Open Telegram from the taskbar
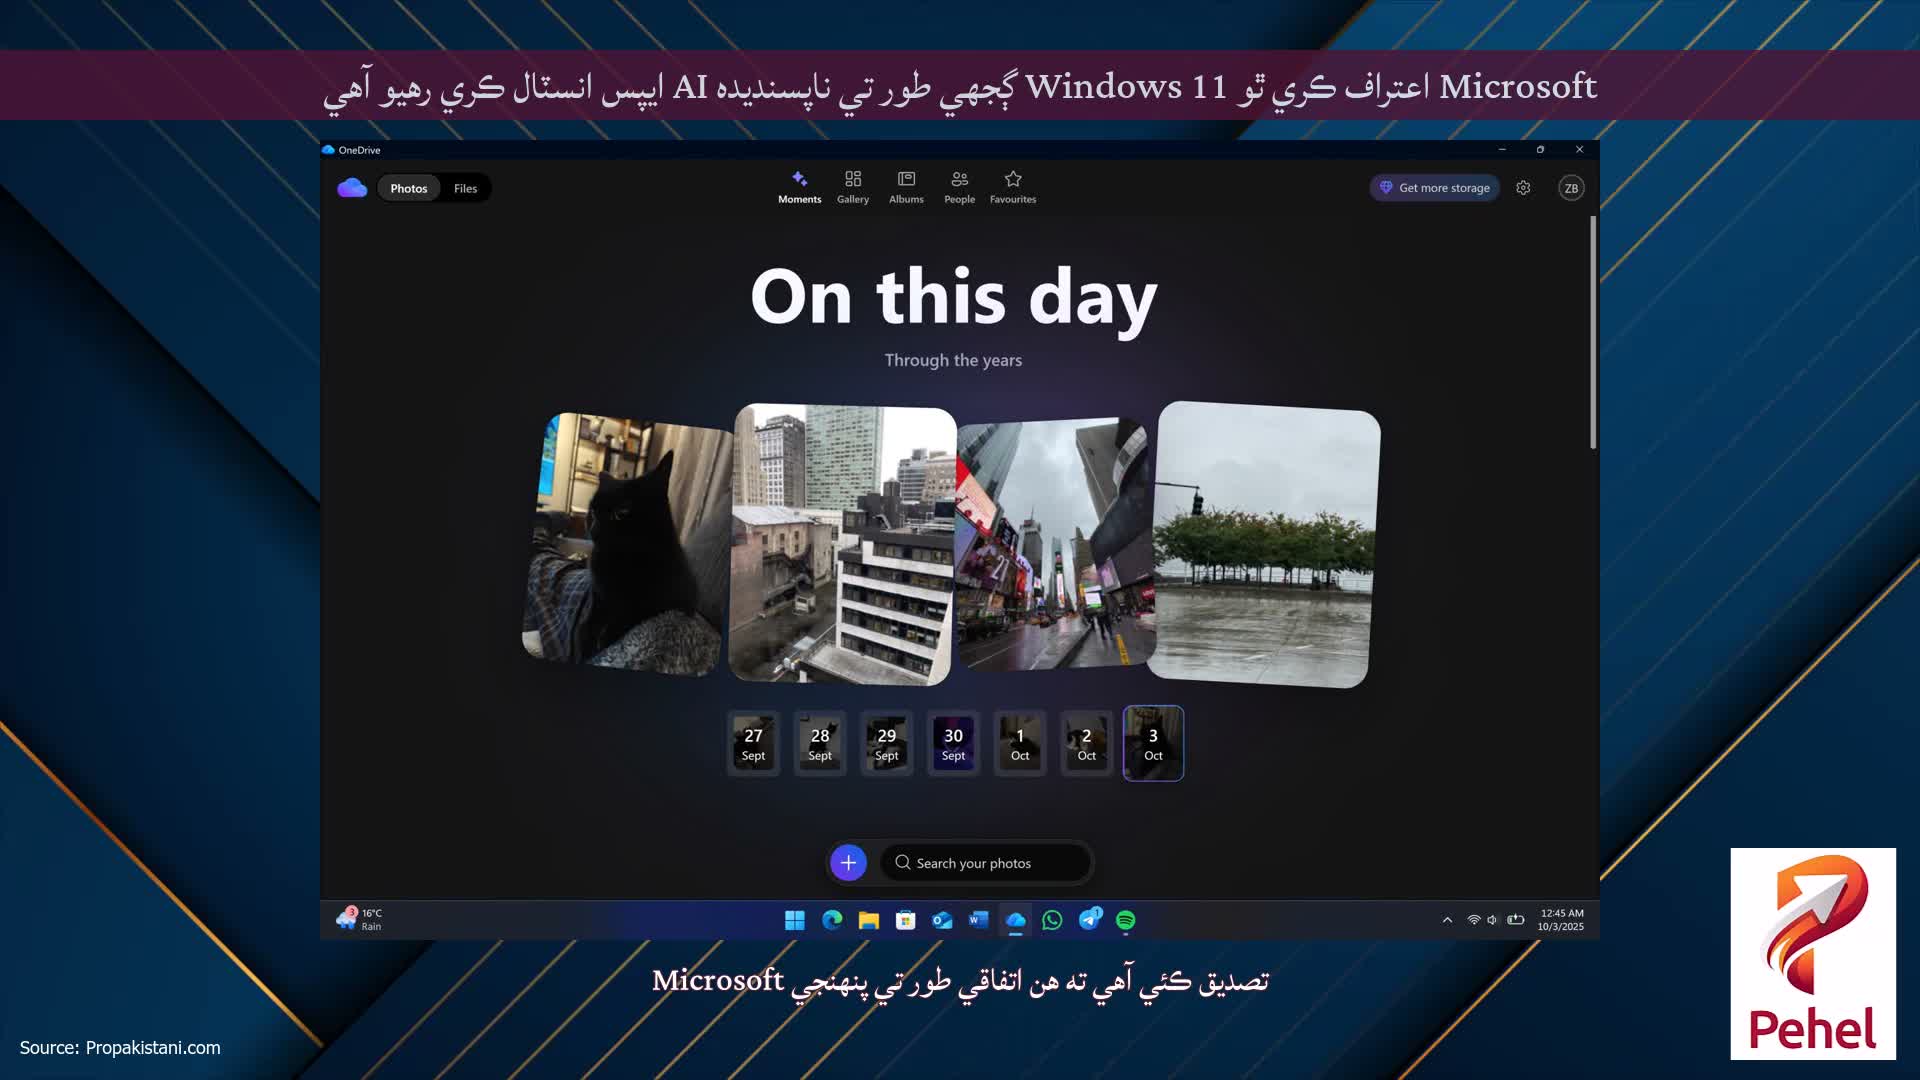 tap(1089, 919)
